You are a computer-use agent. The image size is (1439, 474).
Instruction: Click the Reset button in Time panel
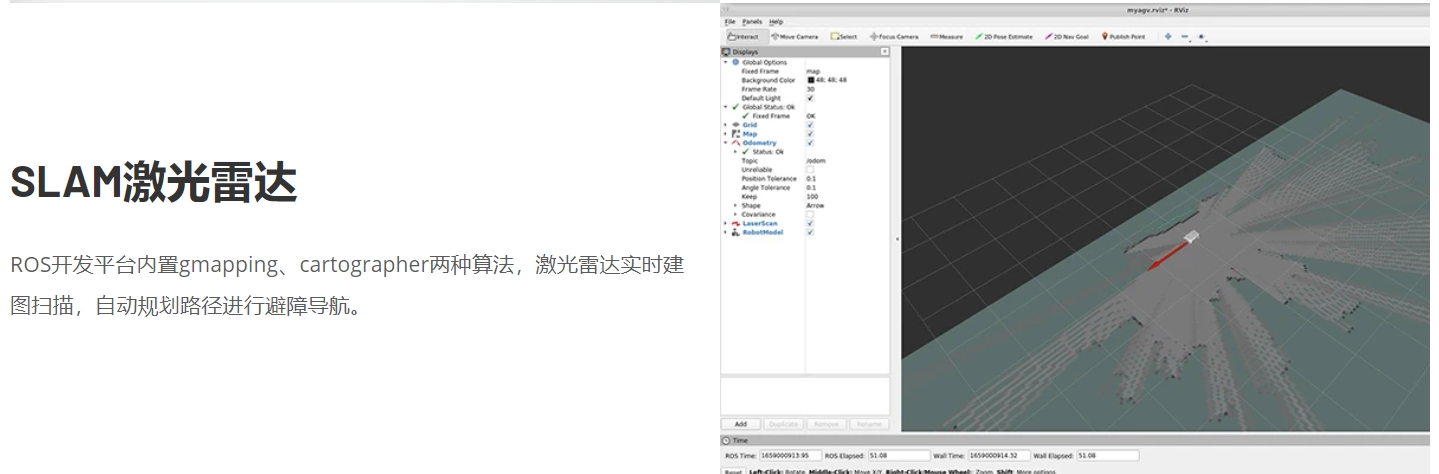733,470
